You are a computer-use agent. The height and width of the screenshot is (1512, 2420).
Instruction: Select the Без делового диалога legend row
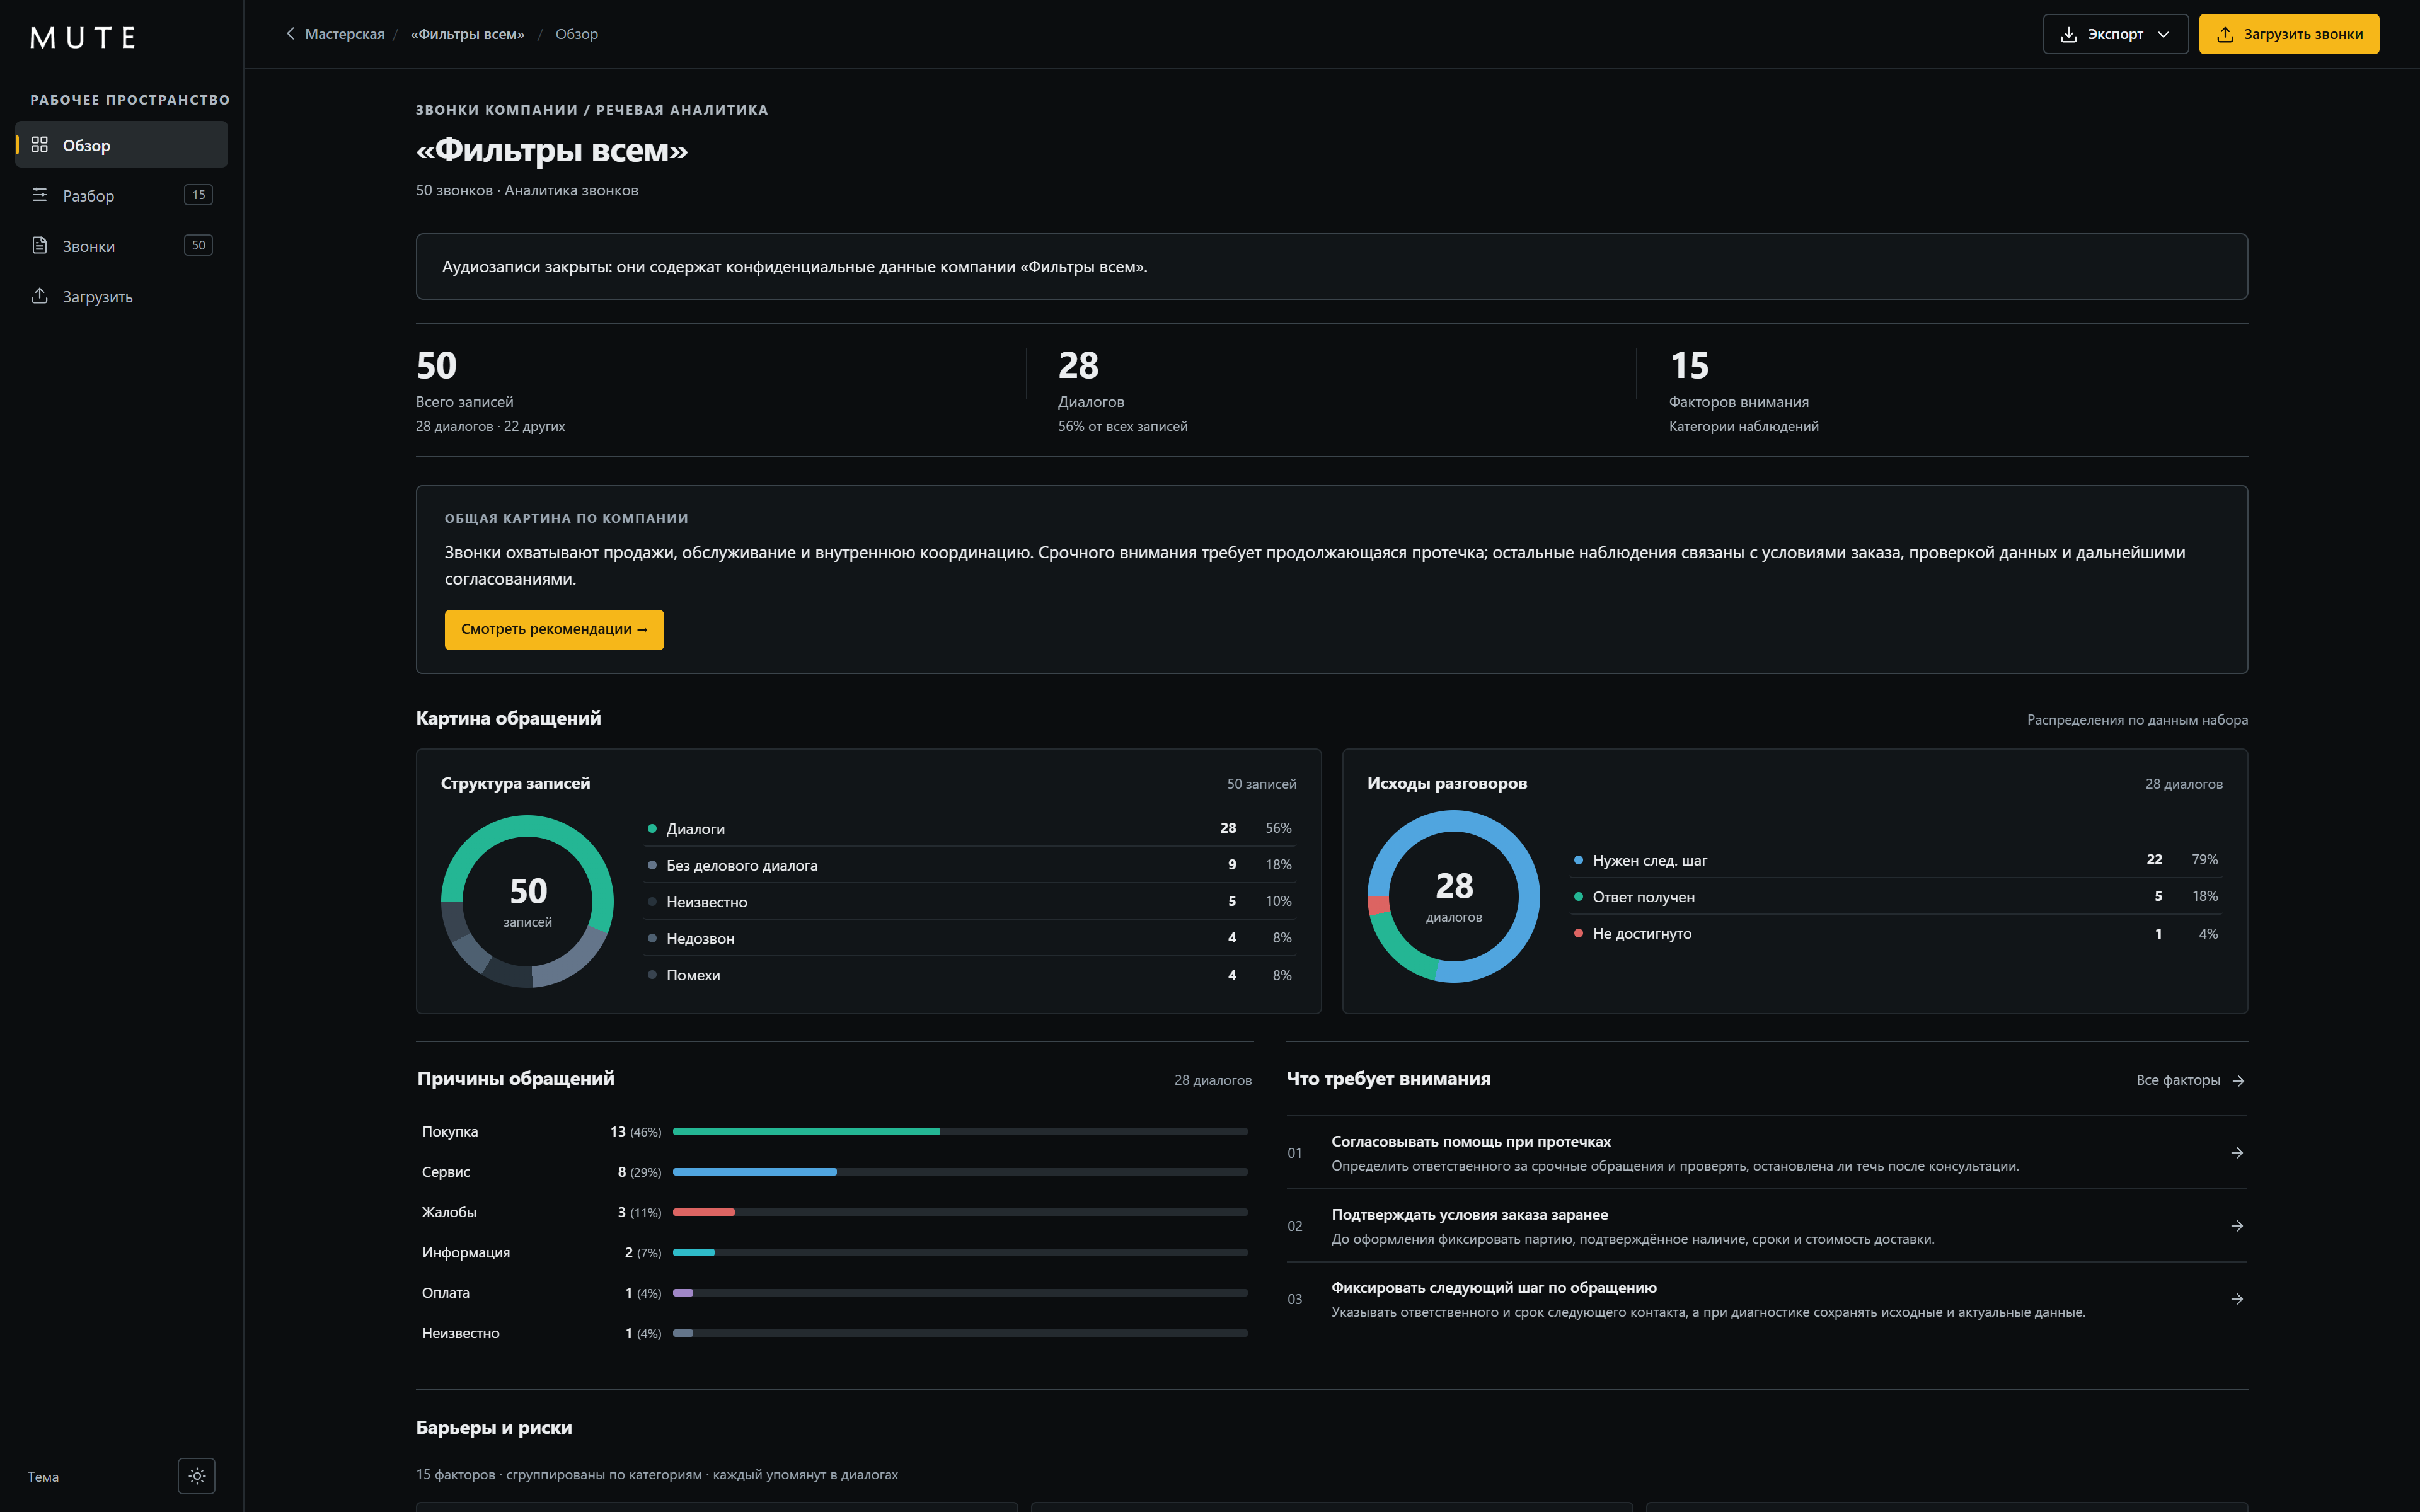pos(970,865)
